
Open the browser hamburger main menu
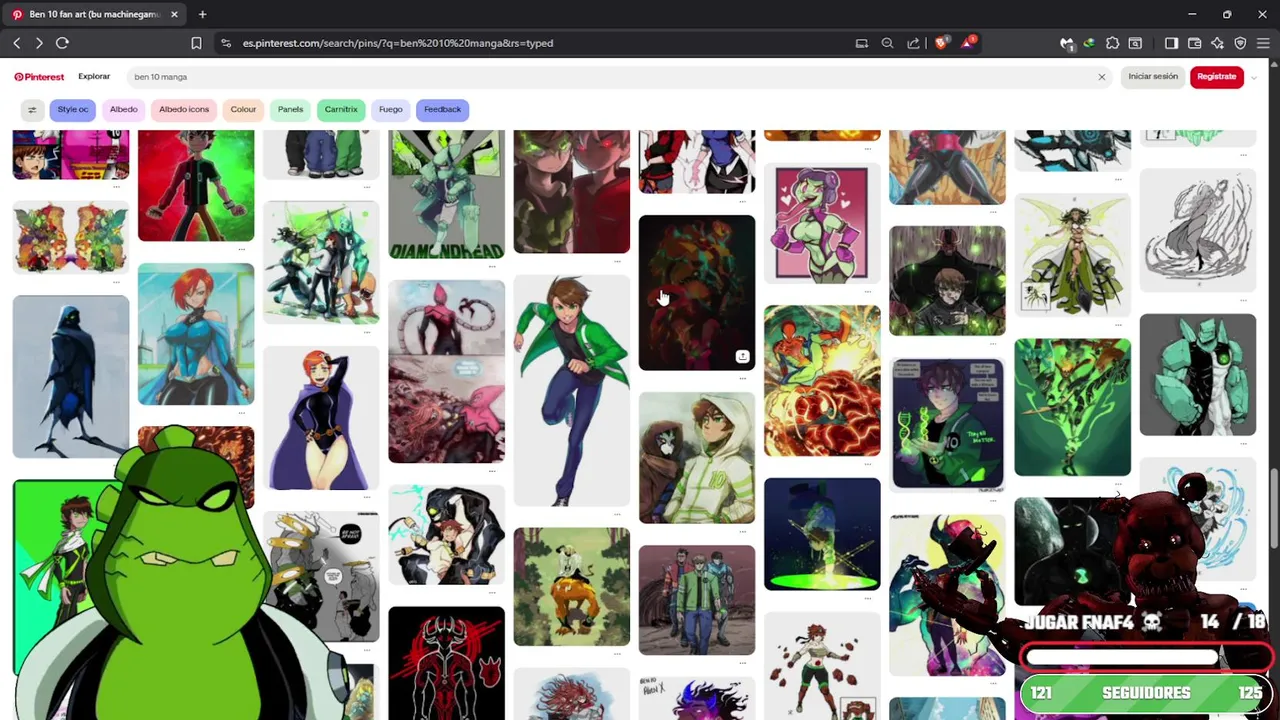point(1263,43)
